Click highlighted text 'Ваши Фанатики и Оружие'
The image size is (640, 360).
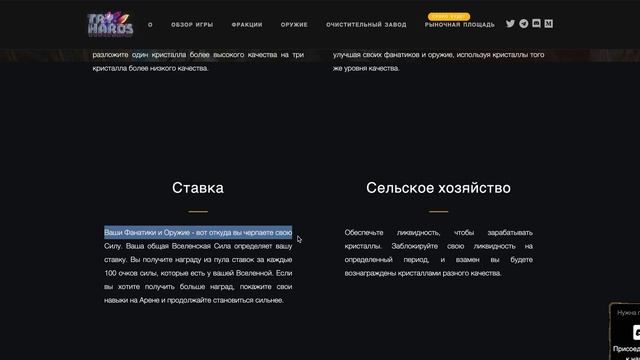pos(147,233)
